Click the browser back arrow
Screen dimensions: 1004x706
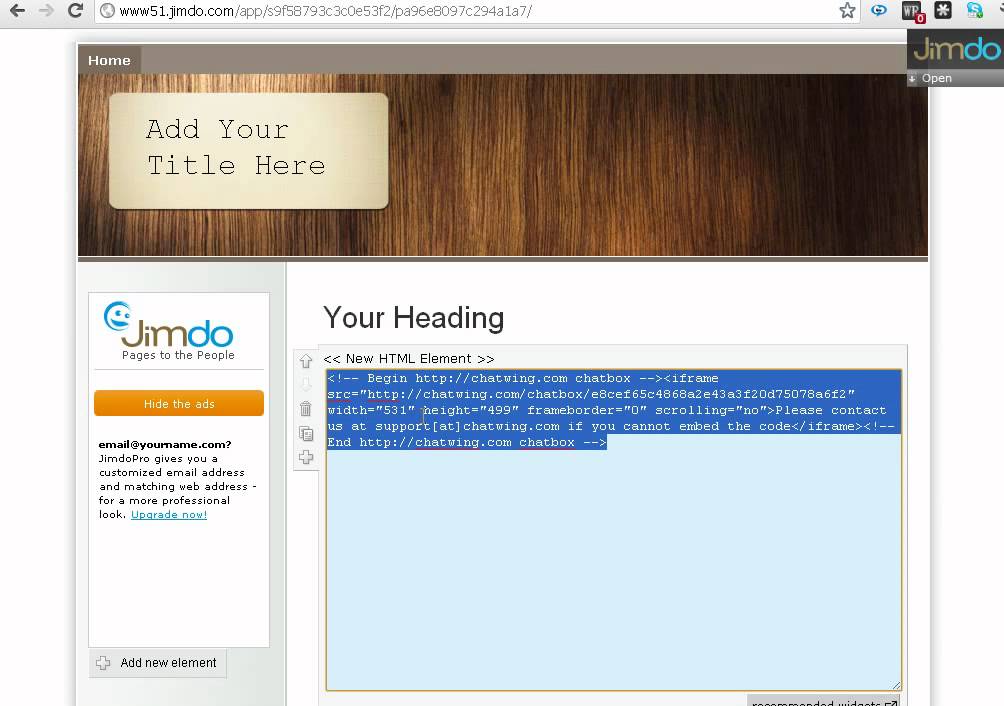pos(17,10)
